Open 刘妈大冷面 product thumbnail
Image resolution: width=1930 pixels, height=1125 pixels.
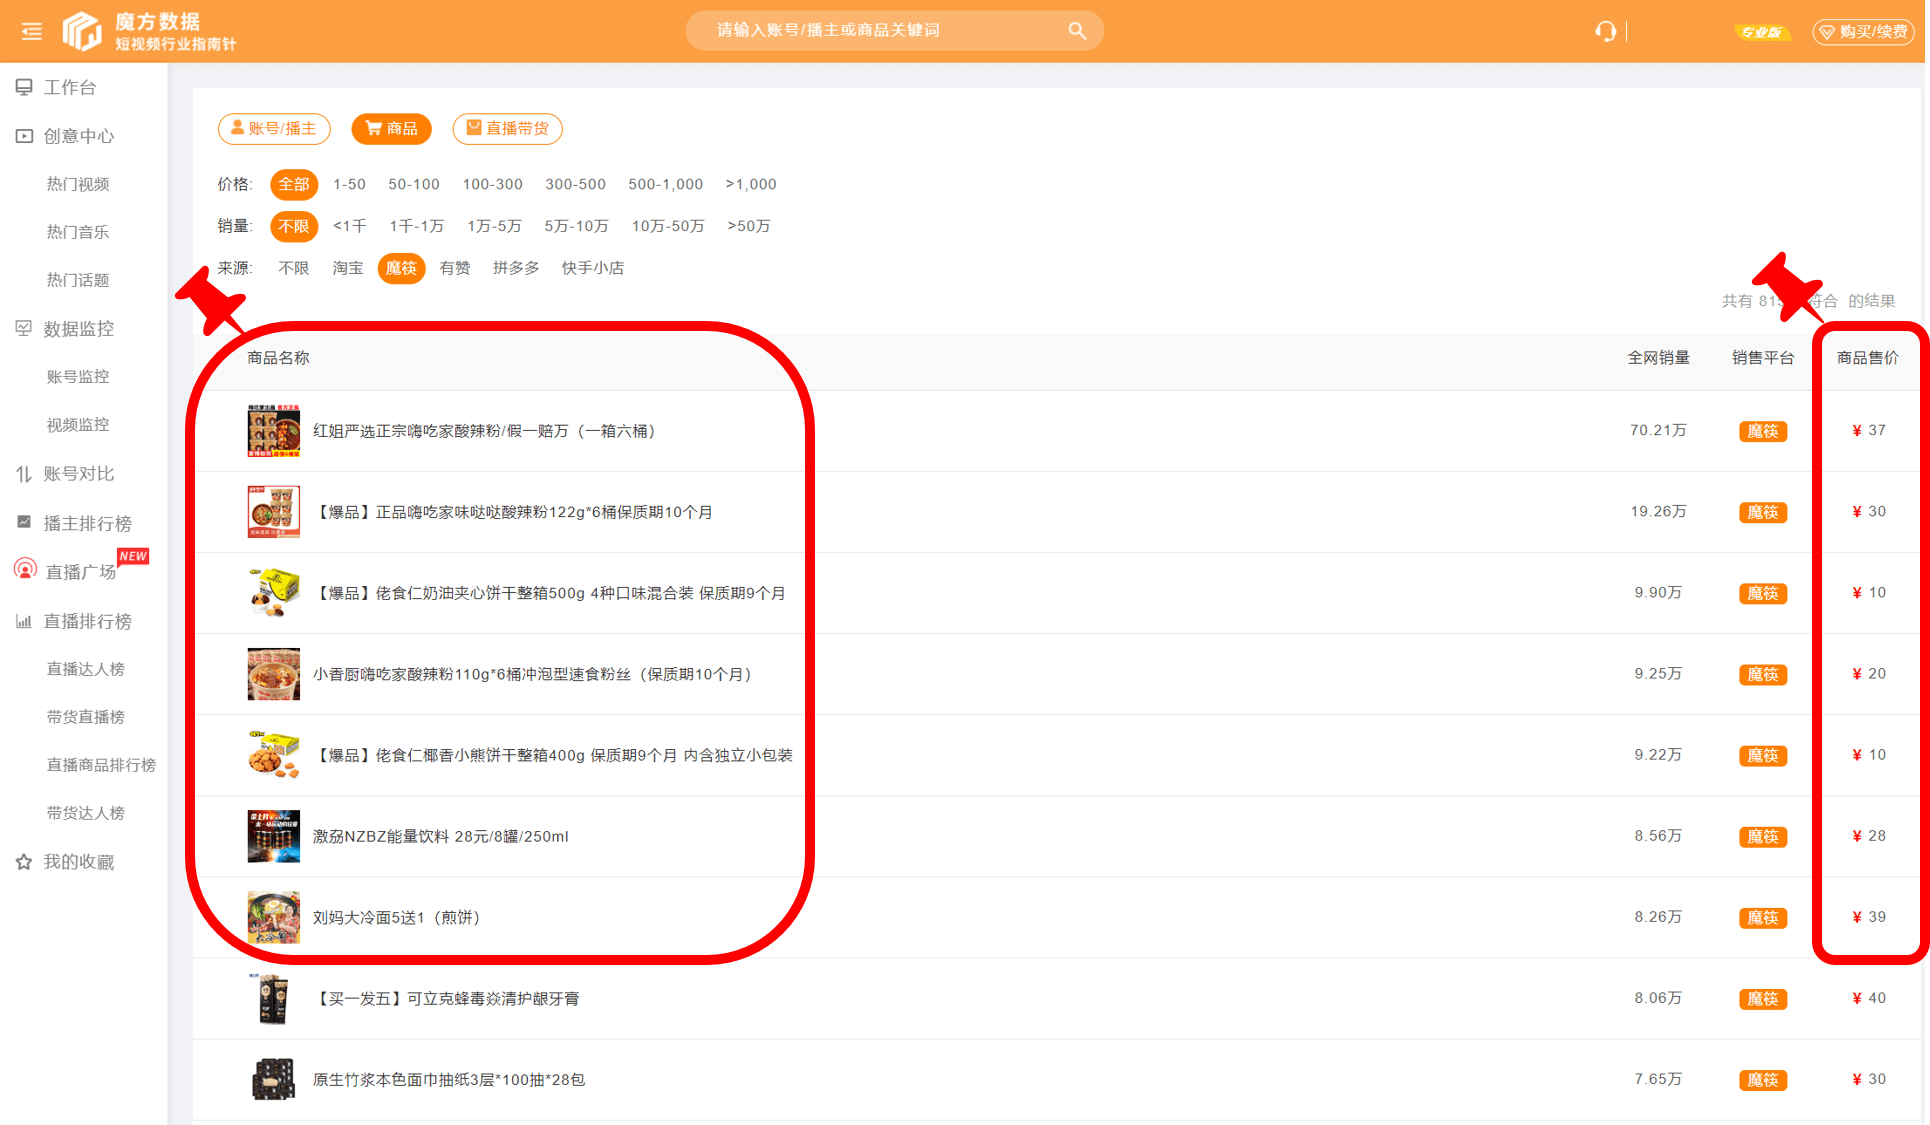click(x=273, y=917)
